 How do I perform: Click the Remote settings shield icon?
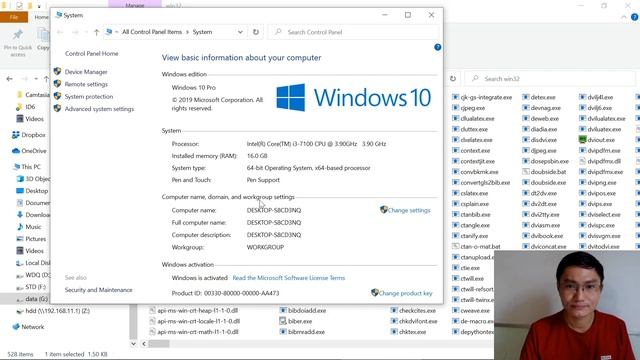tap(57, 84)
